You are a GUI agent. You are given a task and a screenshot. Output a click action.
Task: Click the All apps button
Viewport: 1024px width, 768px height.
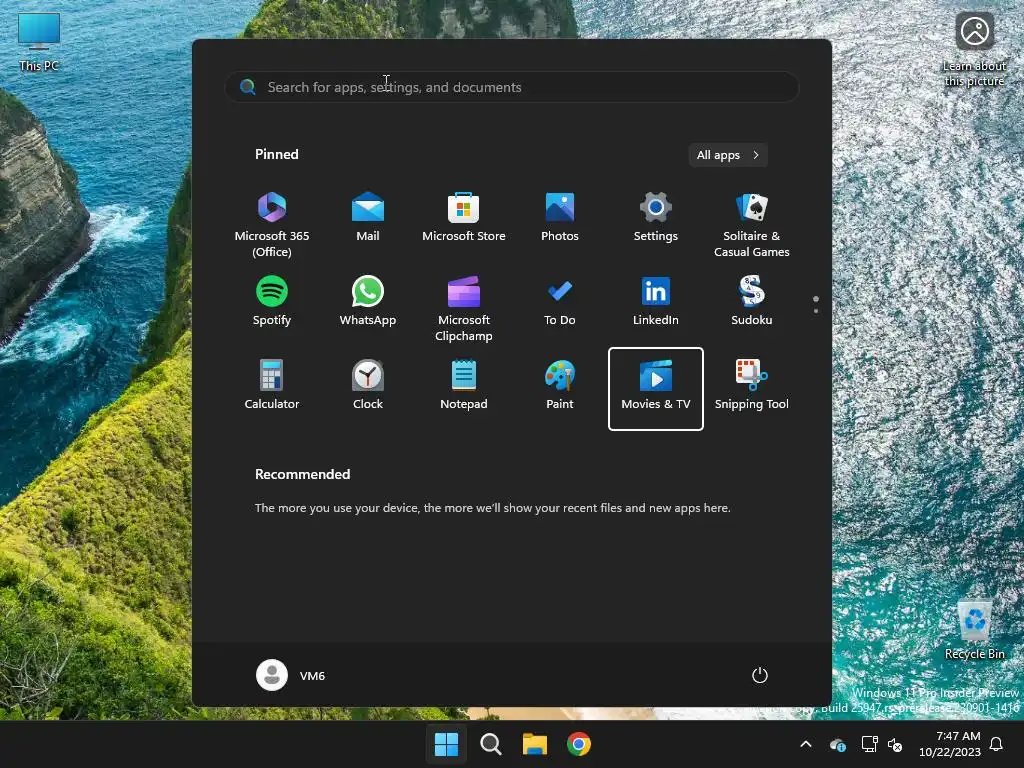click(728, 155)
